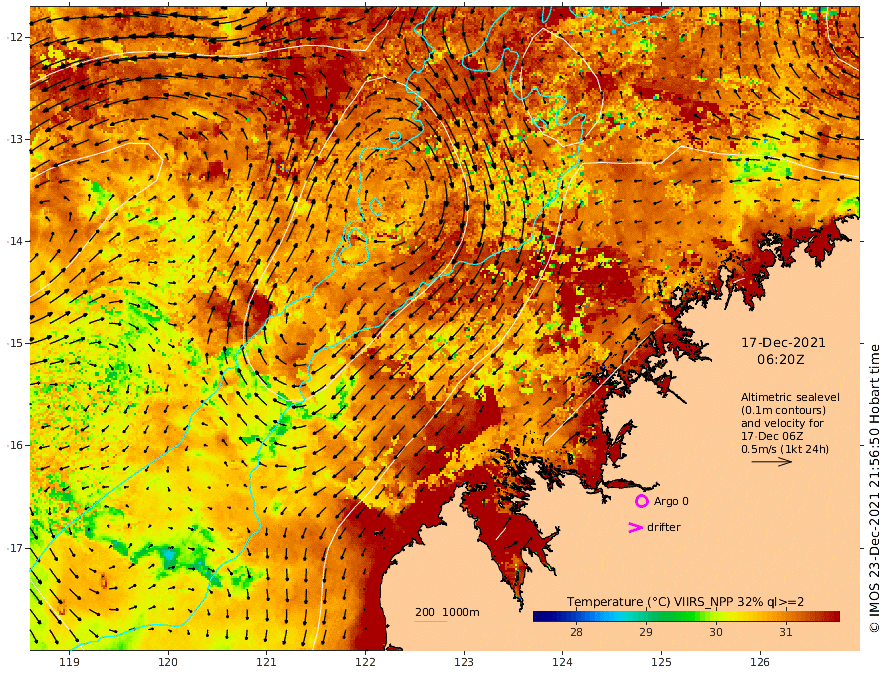Click the (0.1m contours) text line

tap(783, 410)
